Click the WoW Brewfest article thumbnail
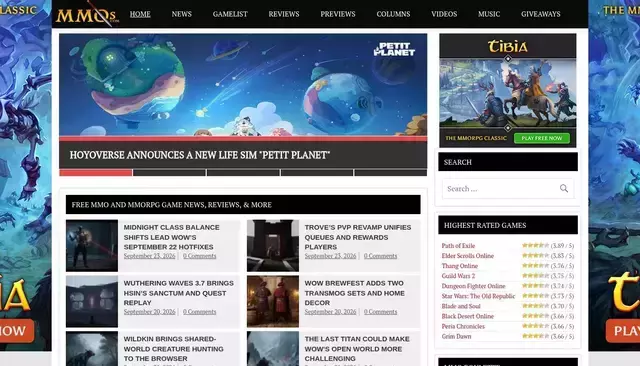This screenshot has height=366, width=640. point(273,302)
